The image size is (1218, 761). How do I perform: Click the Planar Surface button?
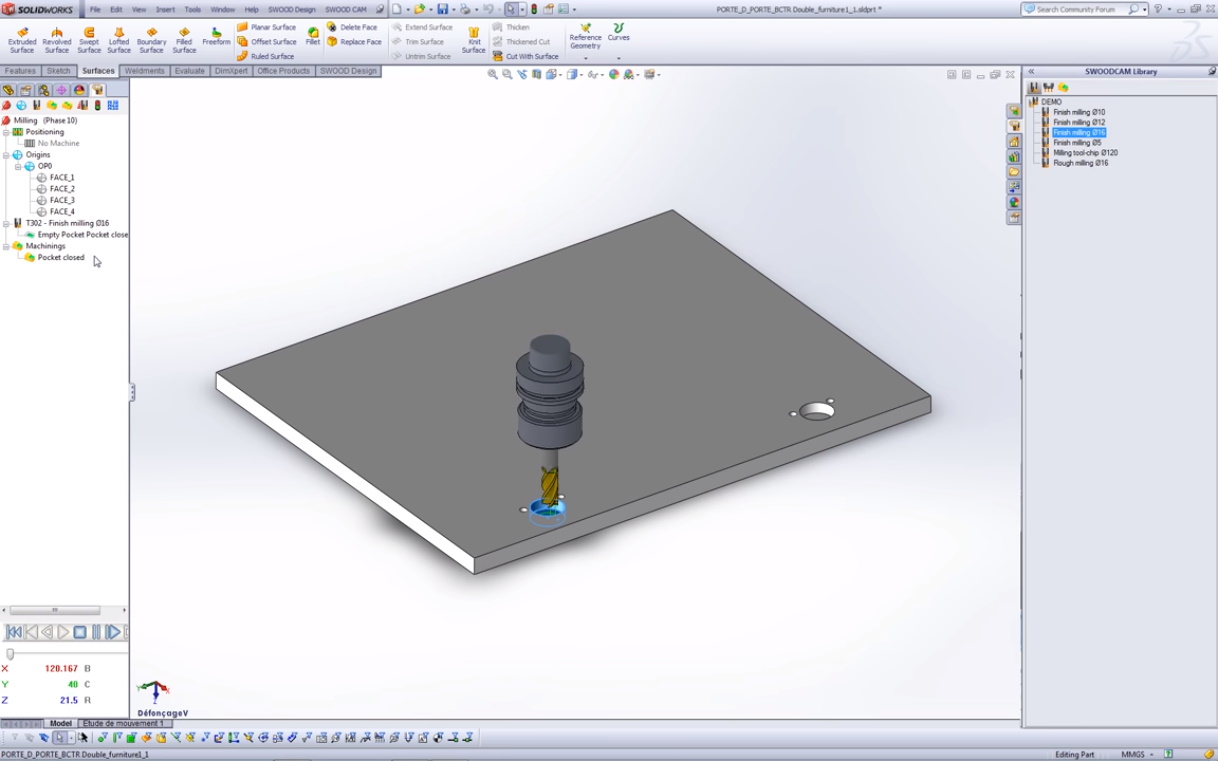(x=266, y=27)
